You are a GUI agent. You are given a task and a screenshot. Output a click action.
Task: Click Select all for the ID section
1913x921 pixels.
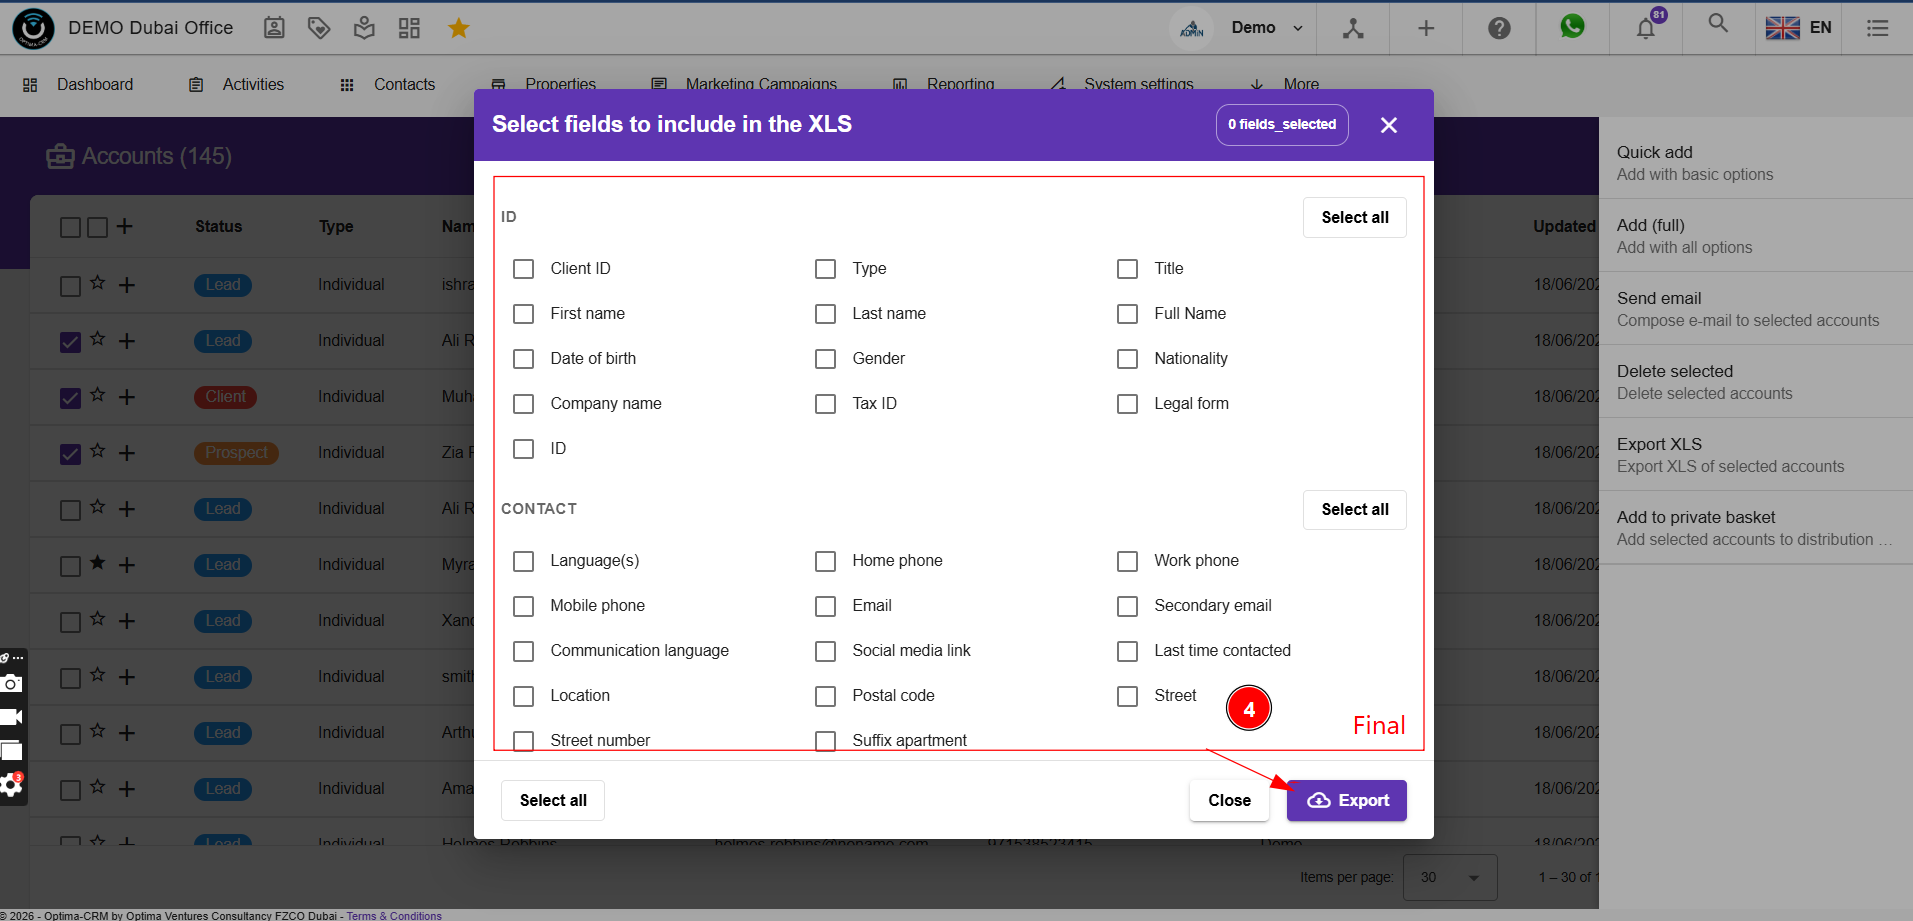click(1355, 217)
